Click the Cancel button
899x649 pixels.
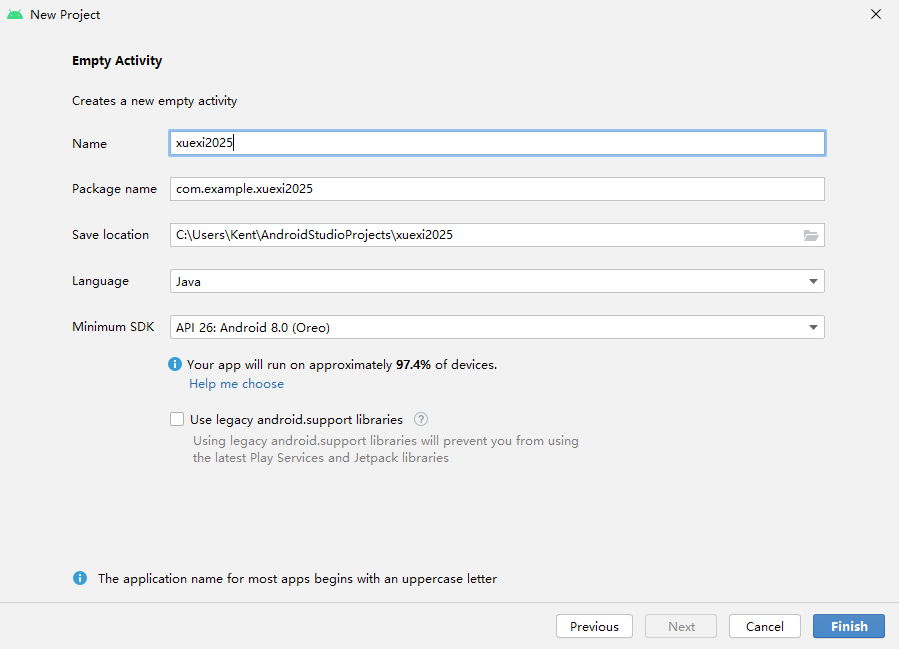click(x=764, y=626)
